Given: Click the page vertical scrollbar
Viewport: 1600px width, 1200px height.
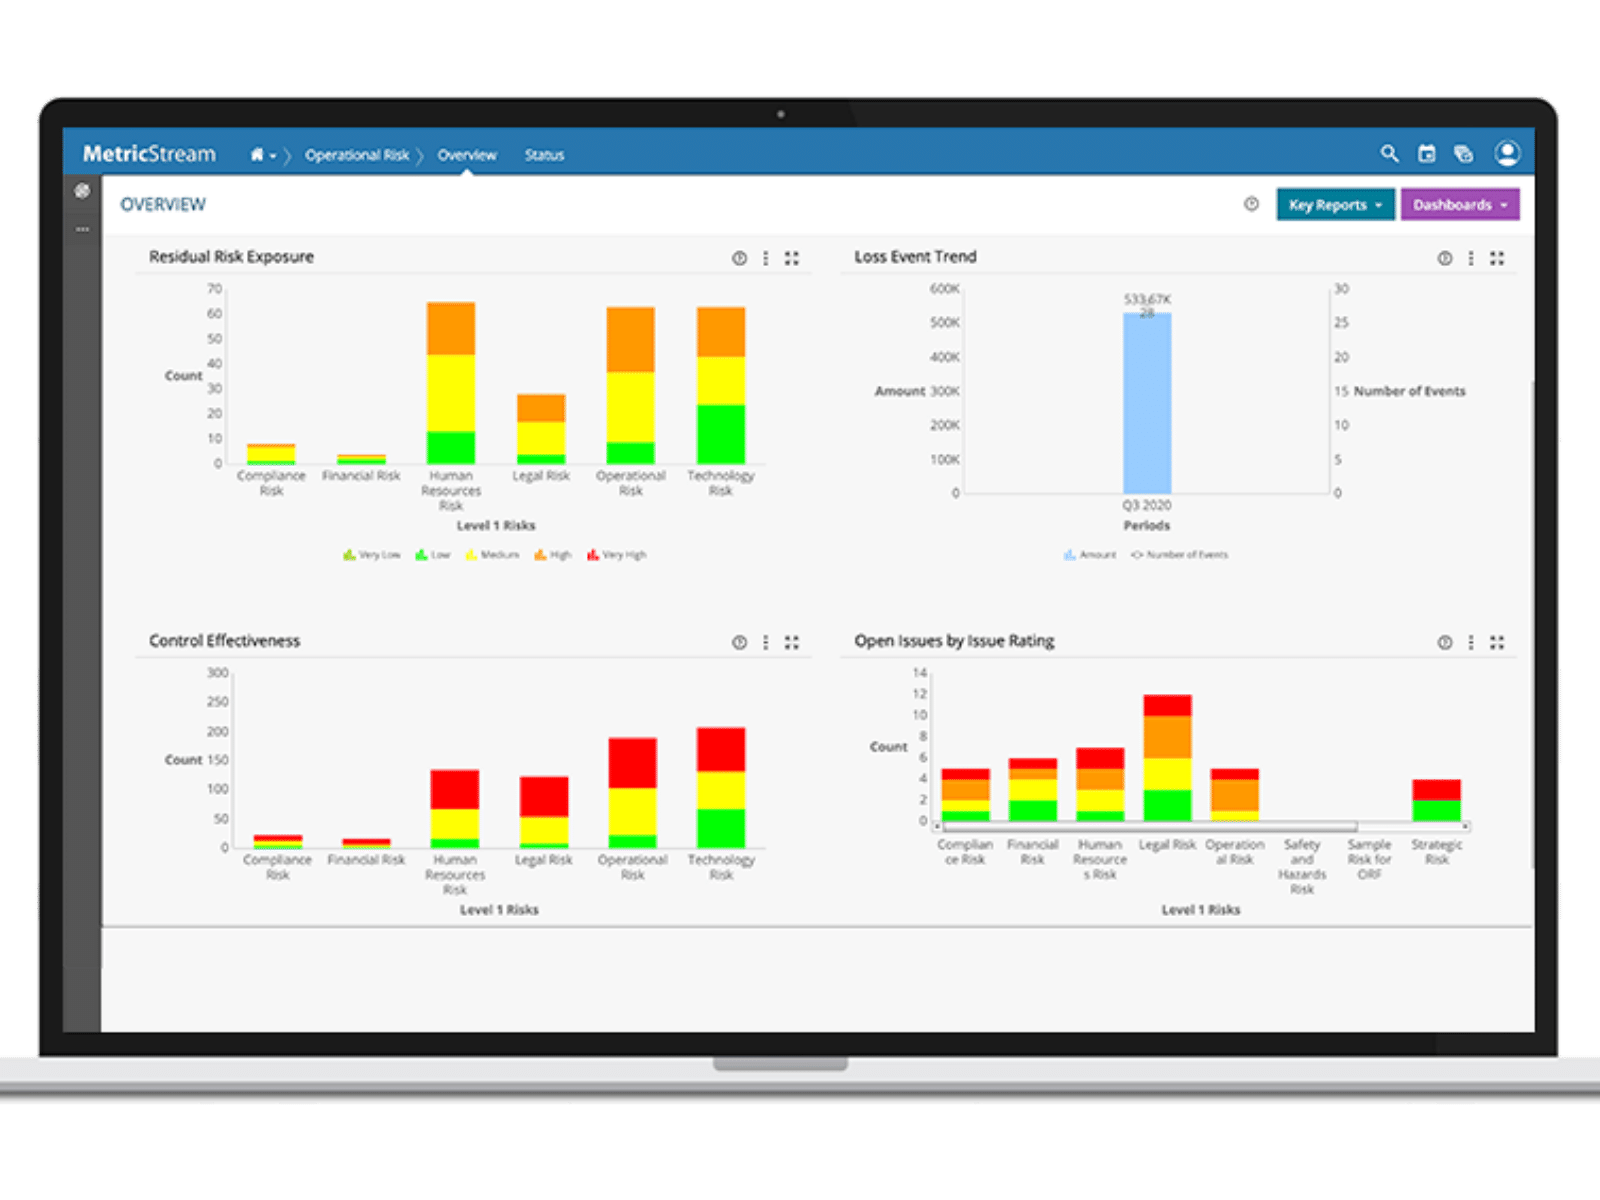Looking at the screenshot, I should [x=1531, y=623].
